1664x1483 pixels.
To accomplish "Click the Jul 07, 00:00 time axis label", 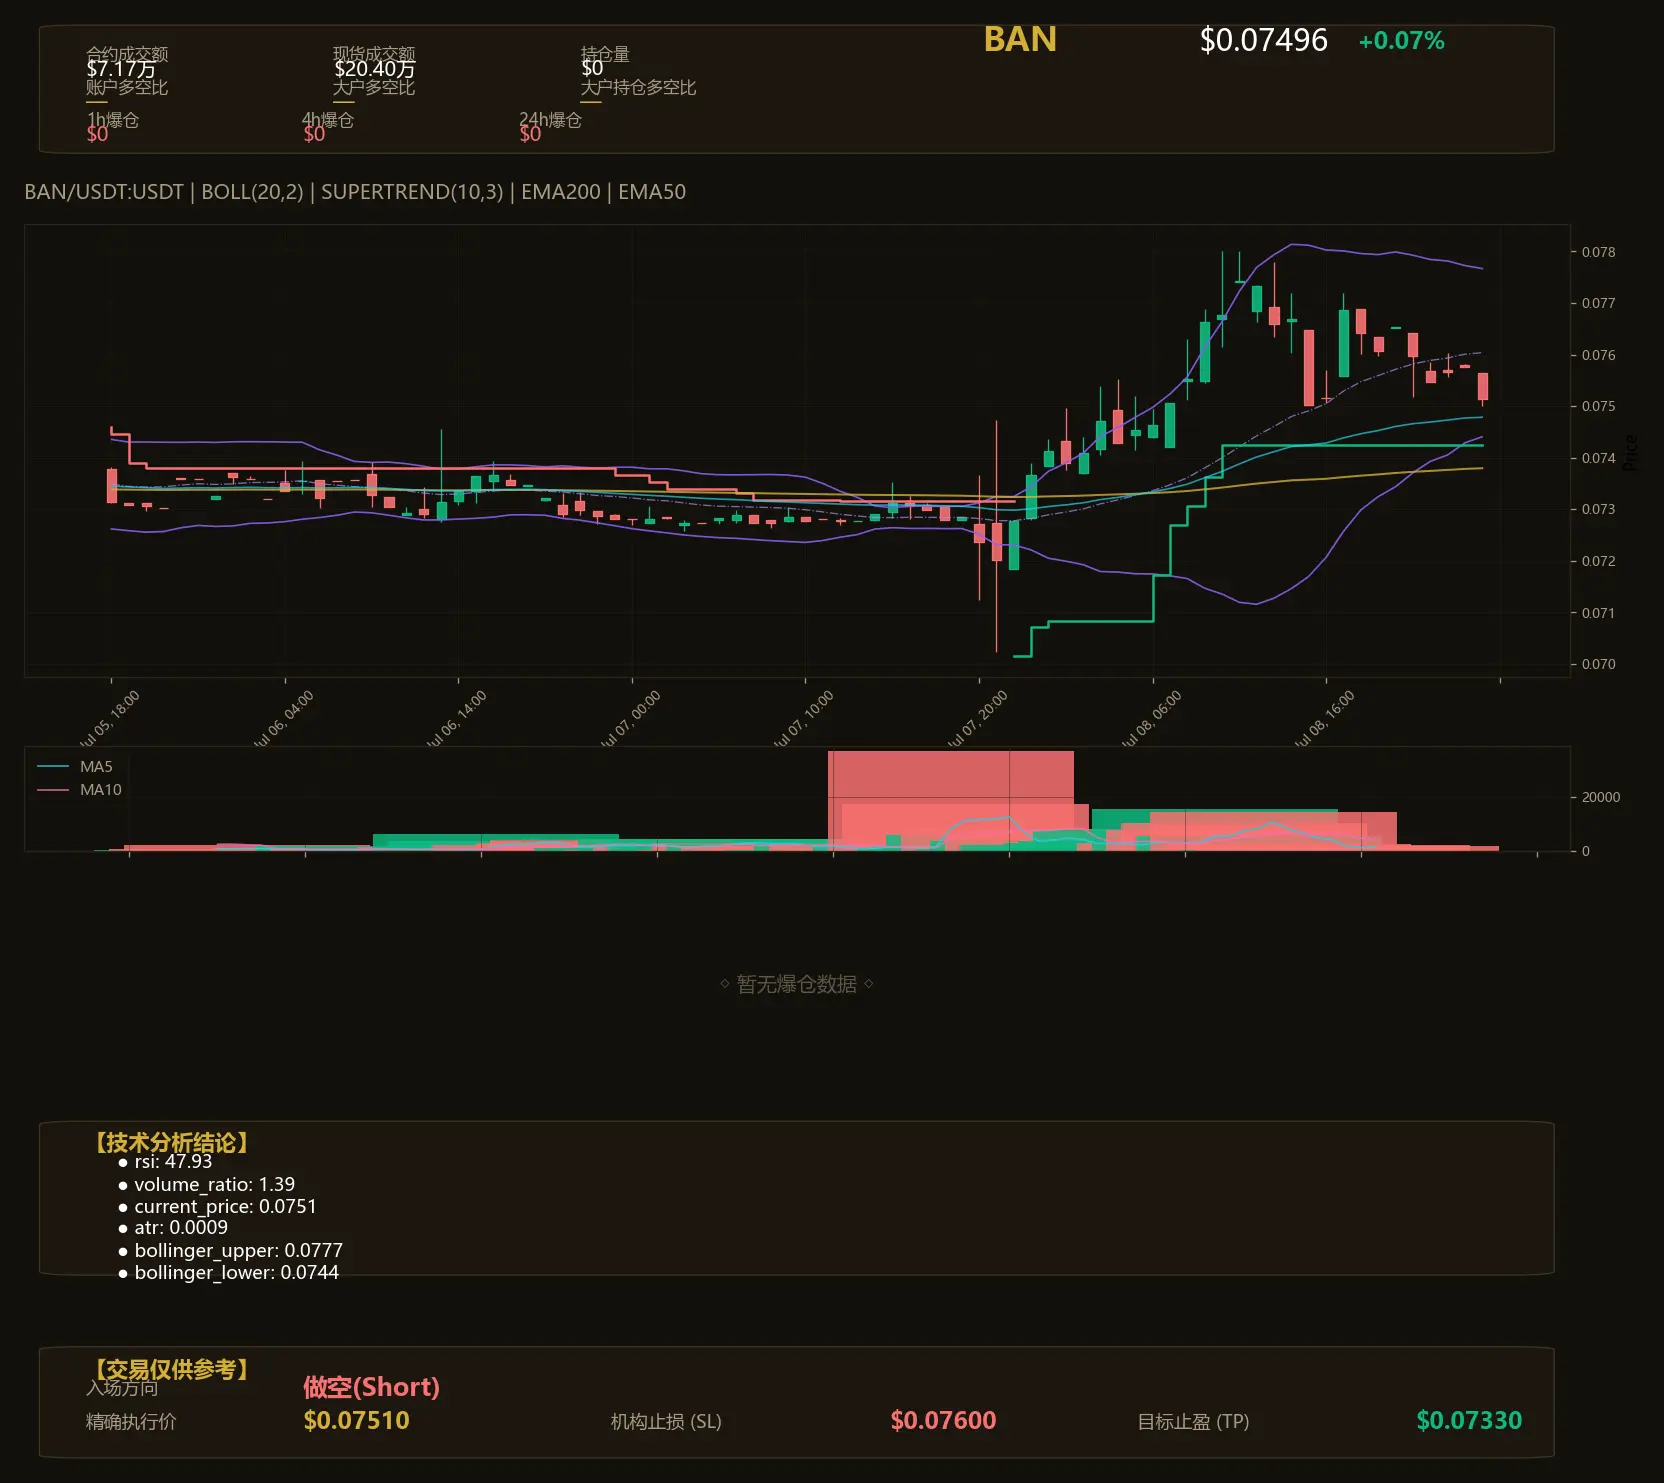I will [x=630, y=719].
